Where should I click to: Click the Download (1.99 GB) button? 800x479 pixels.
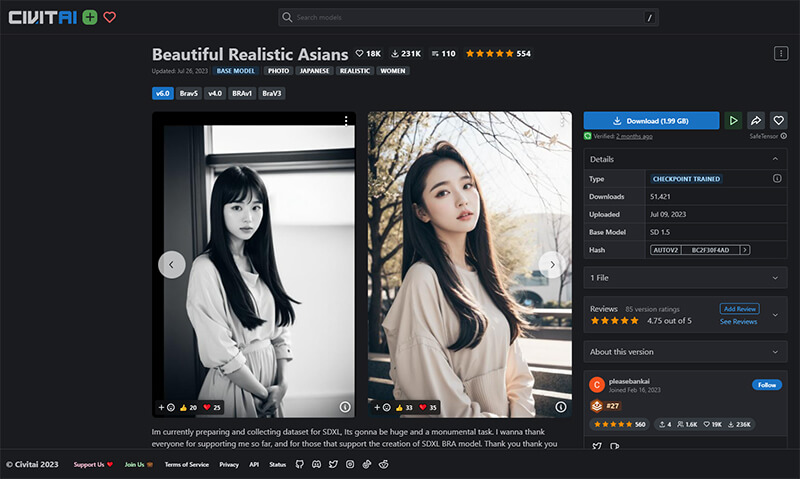(x=651, y=120)
